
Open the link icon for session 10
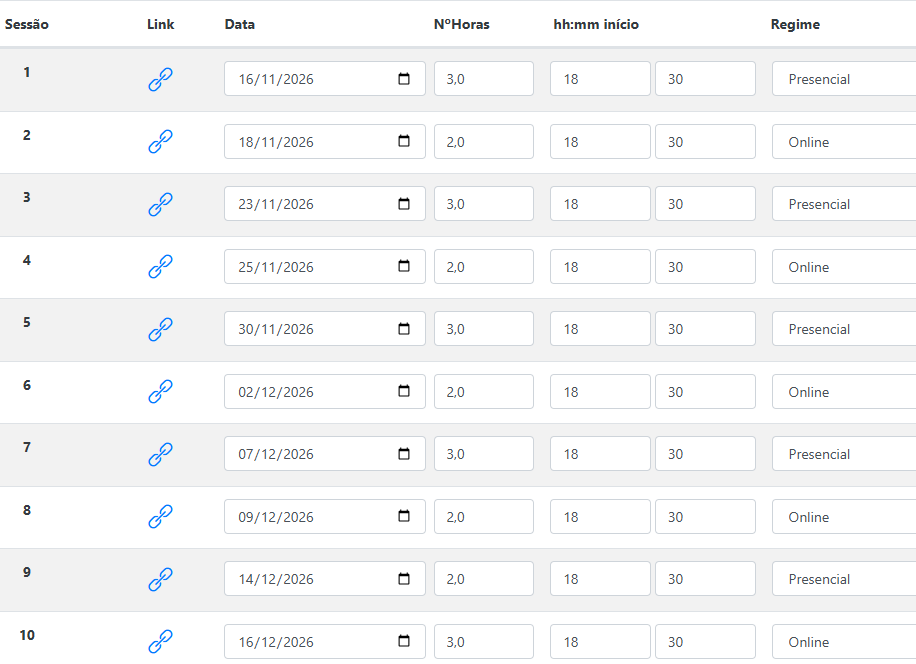pos(160,642)
